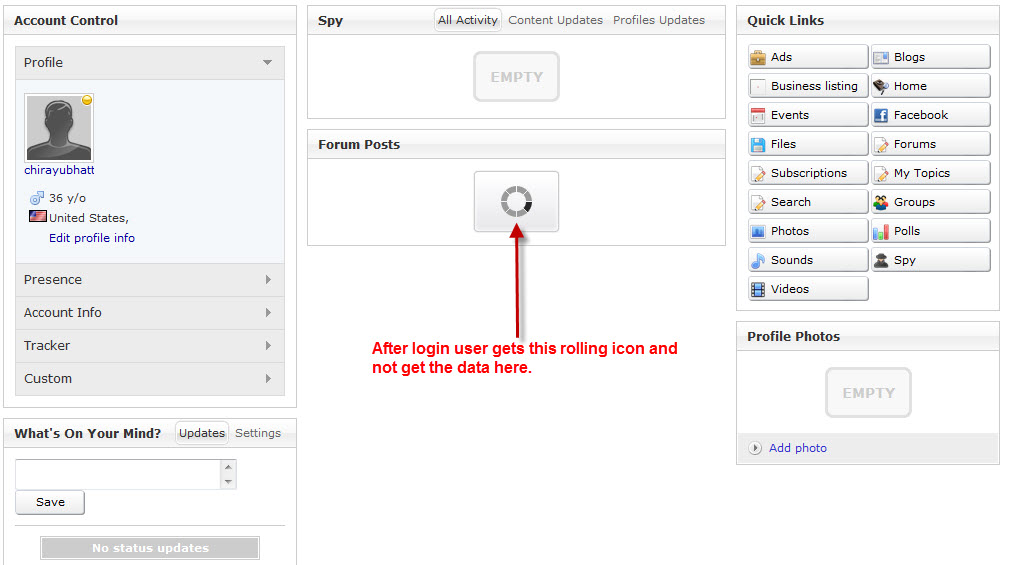Open the Forums quick link button
Viewport: 1010px width, 565px height.
click(931, 144)
